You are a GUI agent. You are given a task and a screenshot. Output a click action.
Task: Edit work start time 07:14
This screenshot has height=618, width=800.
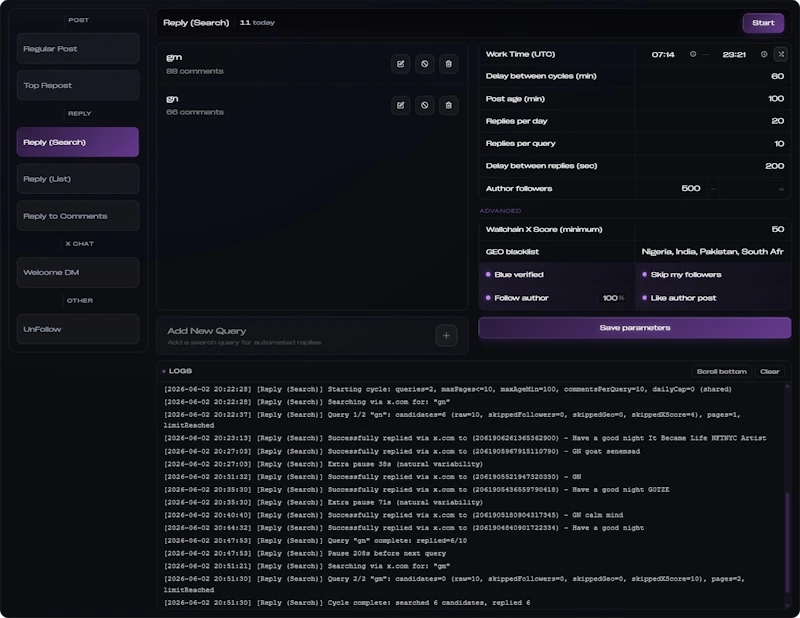663,55
